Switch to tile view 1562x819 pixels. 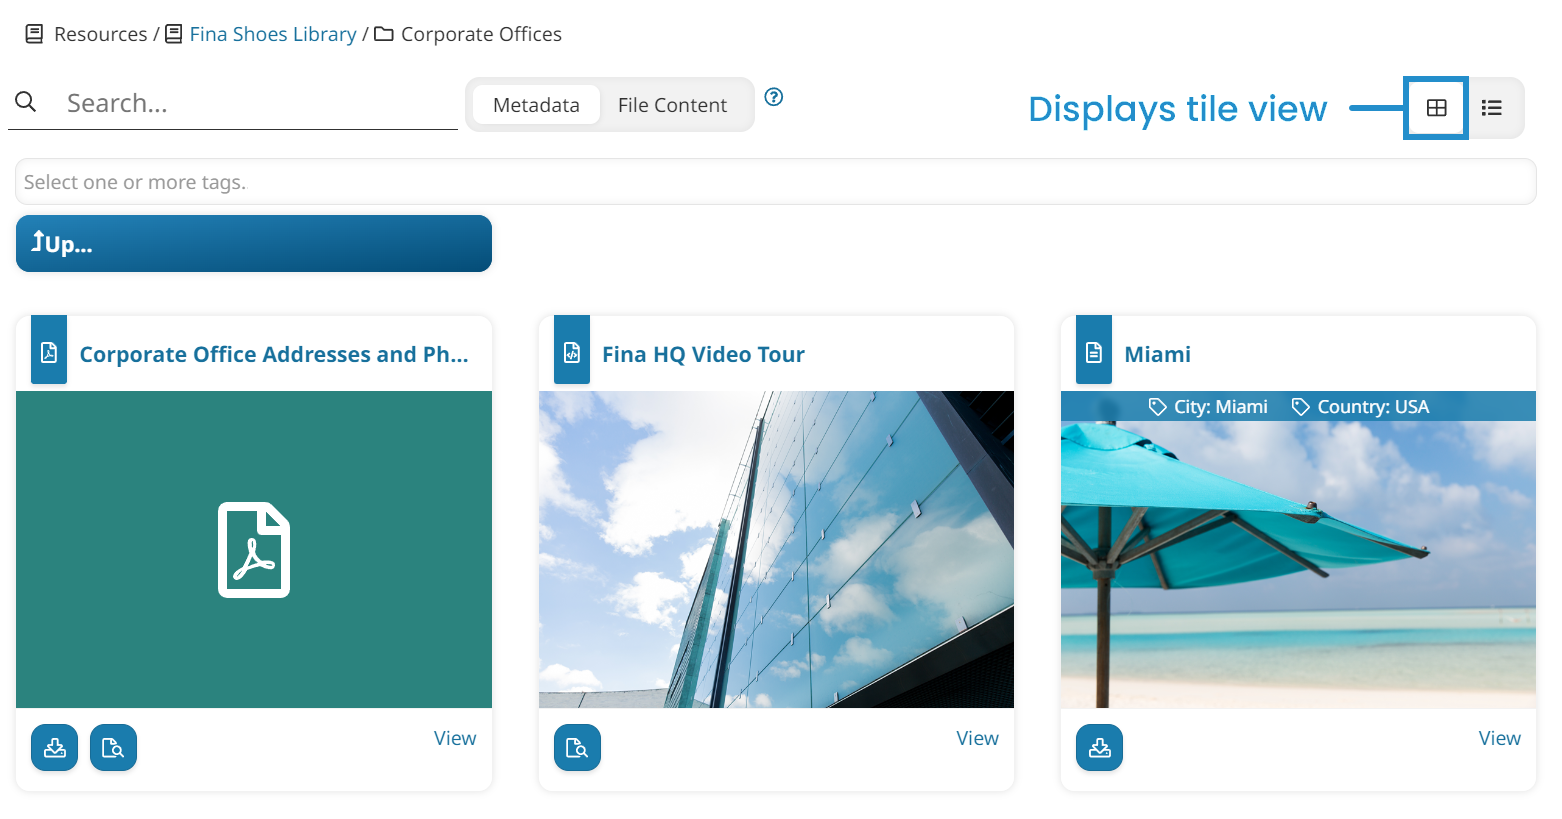1436,108
